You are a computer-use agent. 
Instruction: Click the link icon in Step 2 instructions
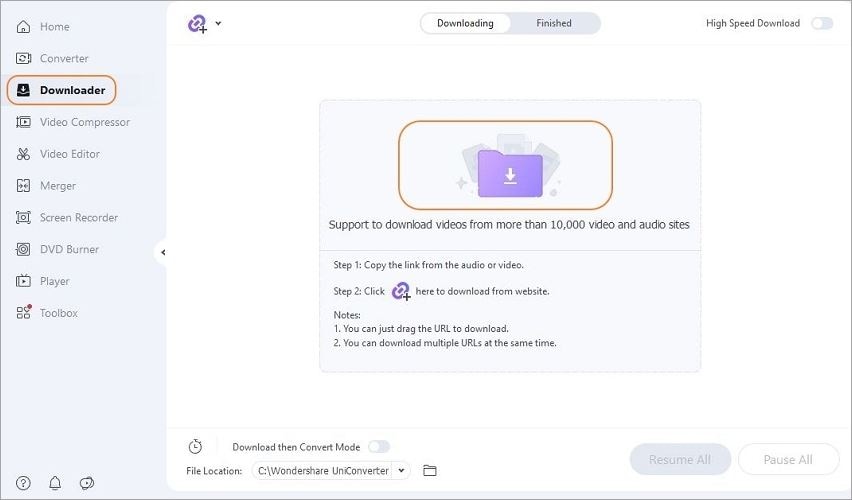(x=401, y=291)
